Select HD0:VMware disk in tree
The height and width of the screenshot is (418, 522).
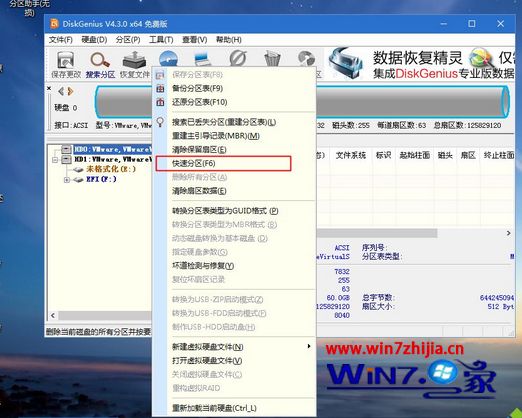[112, 149]
